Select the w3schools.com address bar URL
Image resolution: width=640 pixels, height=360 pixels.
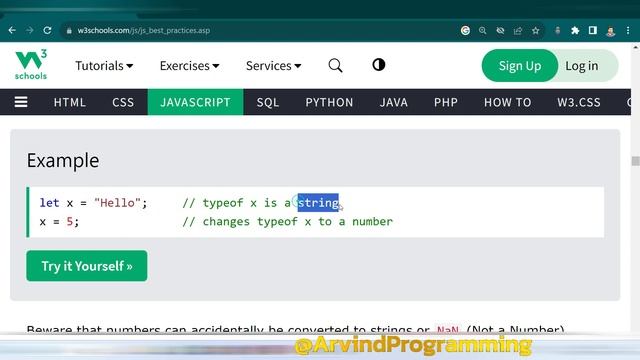click(x=144, y=30)
